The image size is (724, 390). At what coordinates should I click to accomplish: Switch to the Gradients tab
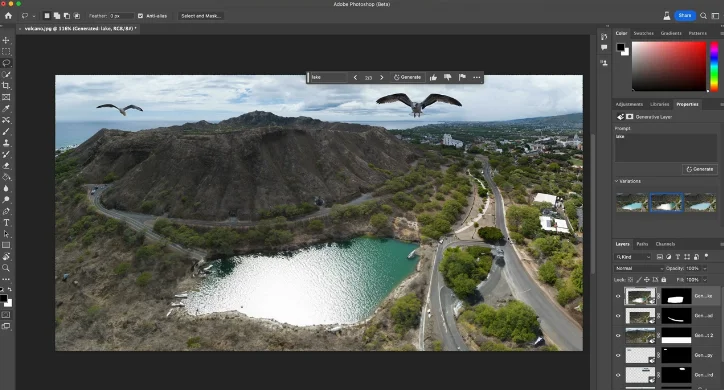click(x=671, y=33)
